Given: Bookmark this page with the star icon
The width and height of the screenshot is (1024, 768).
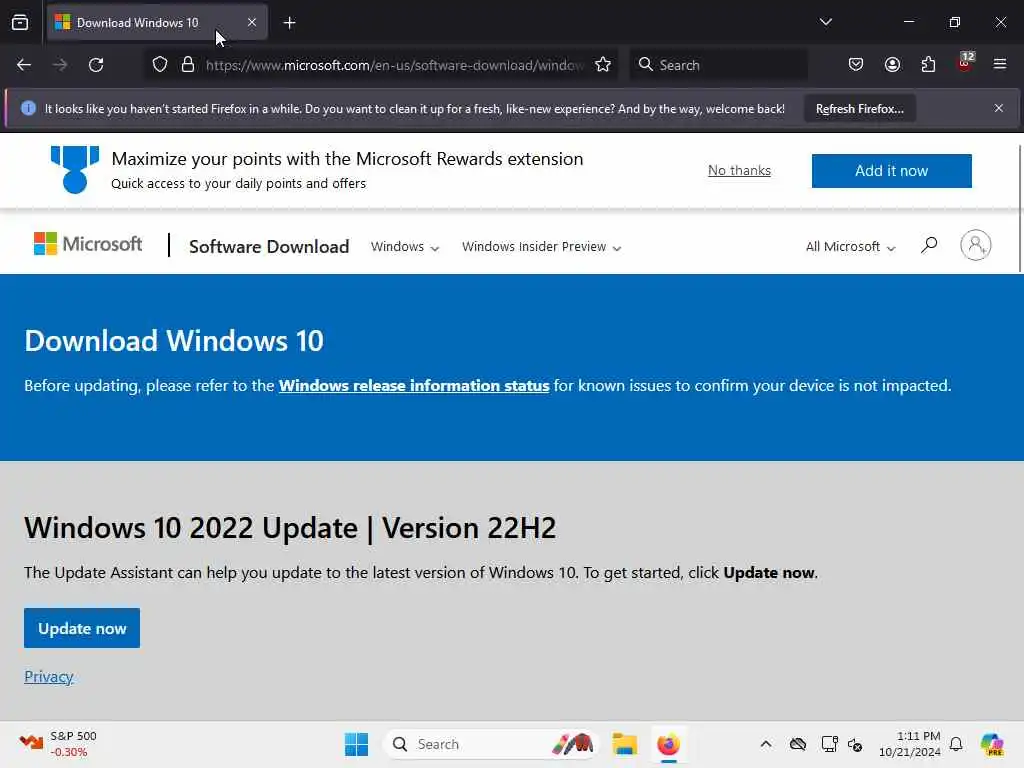Looking at the screenshot, I should click(603, 65).
